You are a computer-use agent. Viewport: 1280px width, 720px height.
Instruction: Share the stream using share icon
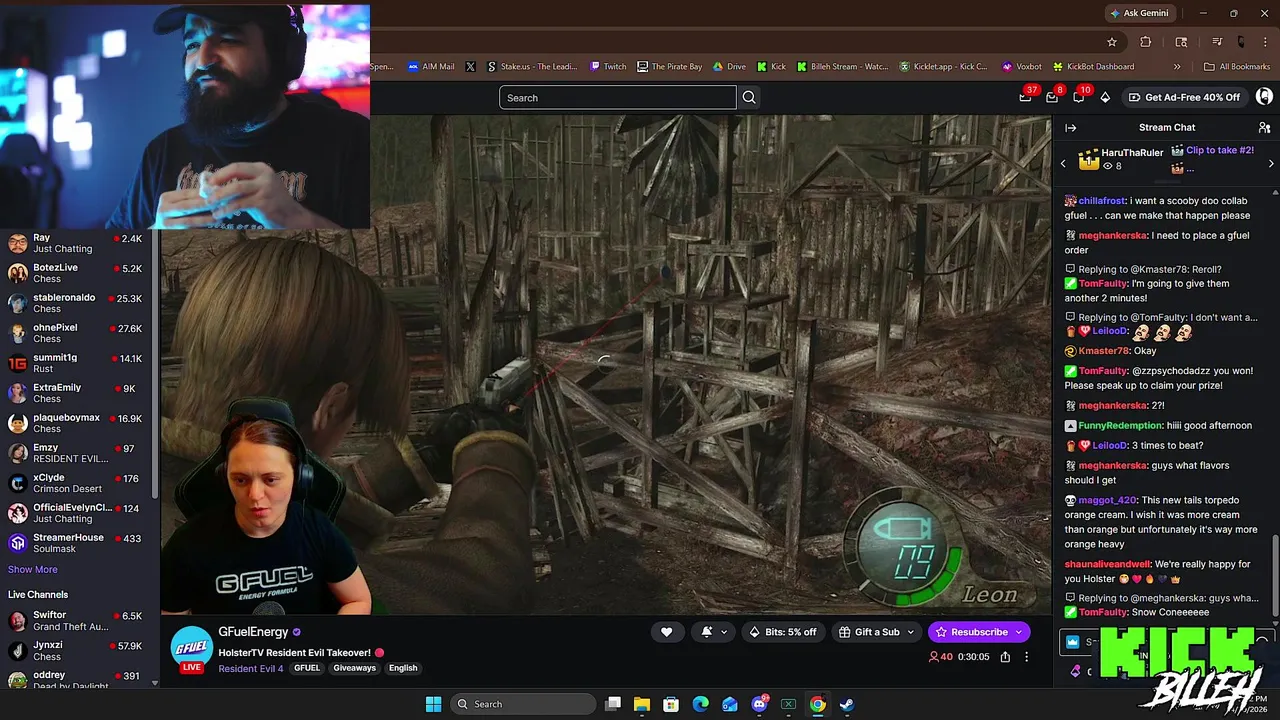click(1005, 657)
